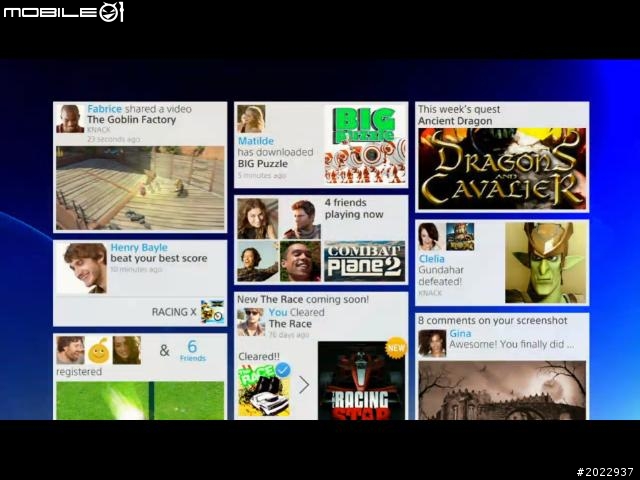Select 'Gundahar defeated!' text
Viewport: 640px width, 480px height.
tap(441, 276)
